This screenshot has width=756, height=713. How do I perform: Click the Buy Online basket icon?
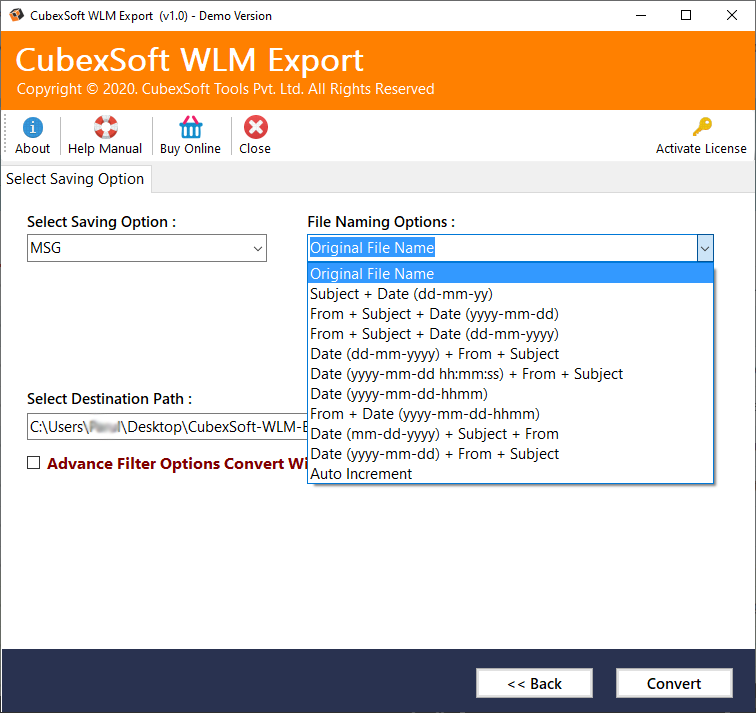[x=190, y=128]
